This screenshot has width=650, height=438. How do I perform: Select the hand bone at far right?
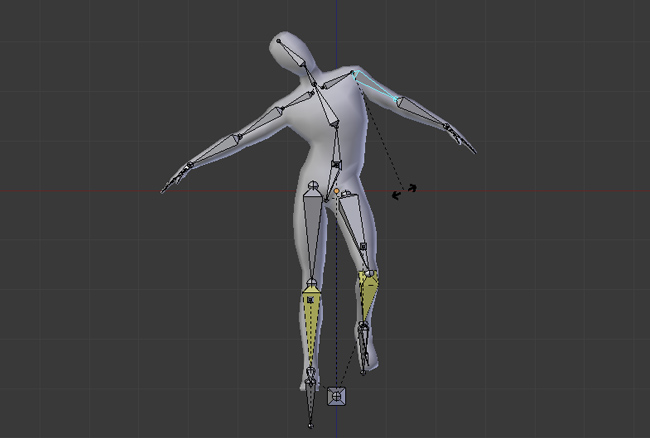(461, 139)
